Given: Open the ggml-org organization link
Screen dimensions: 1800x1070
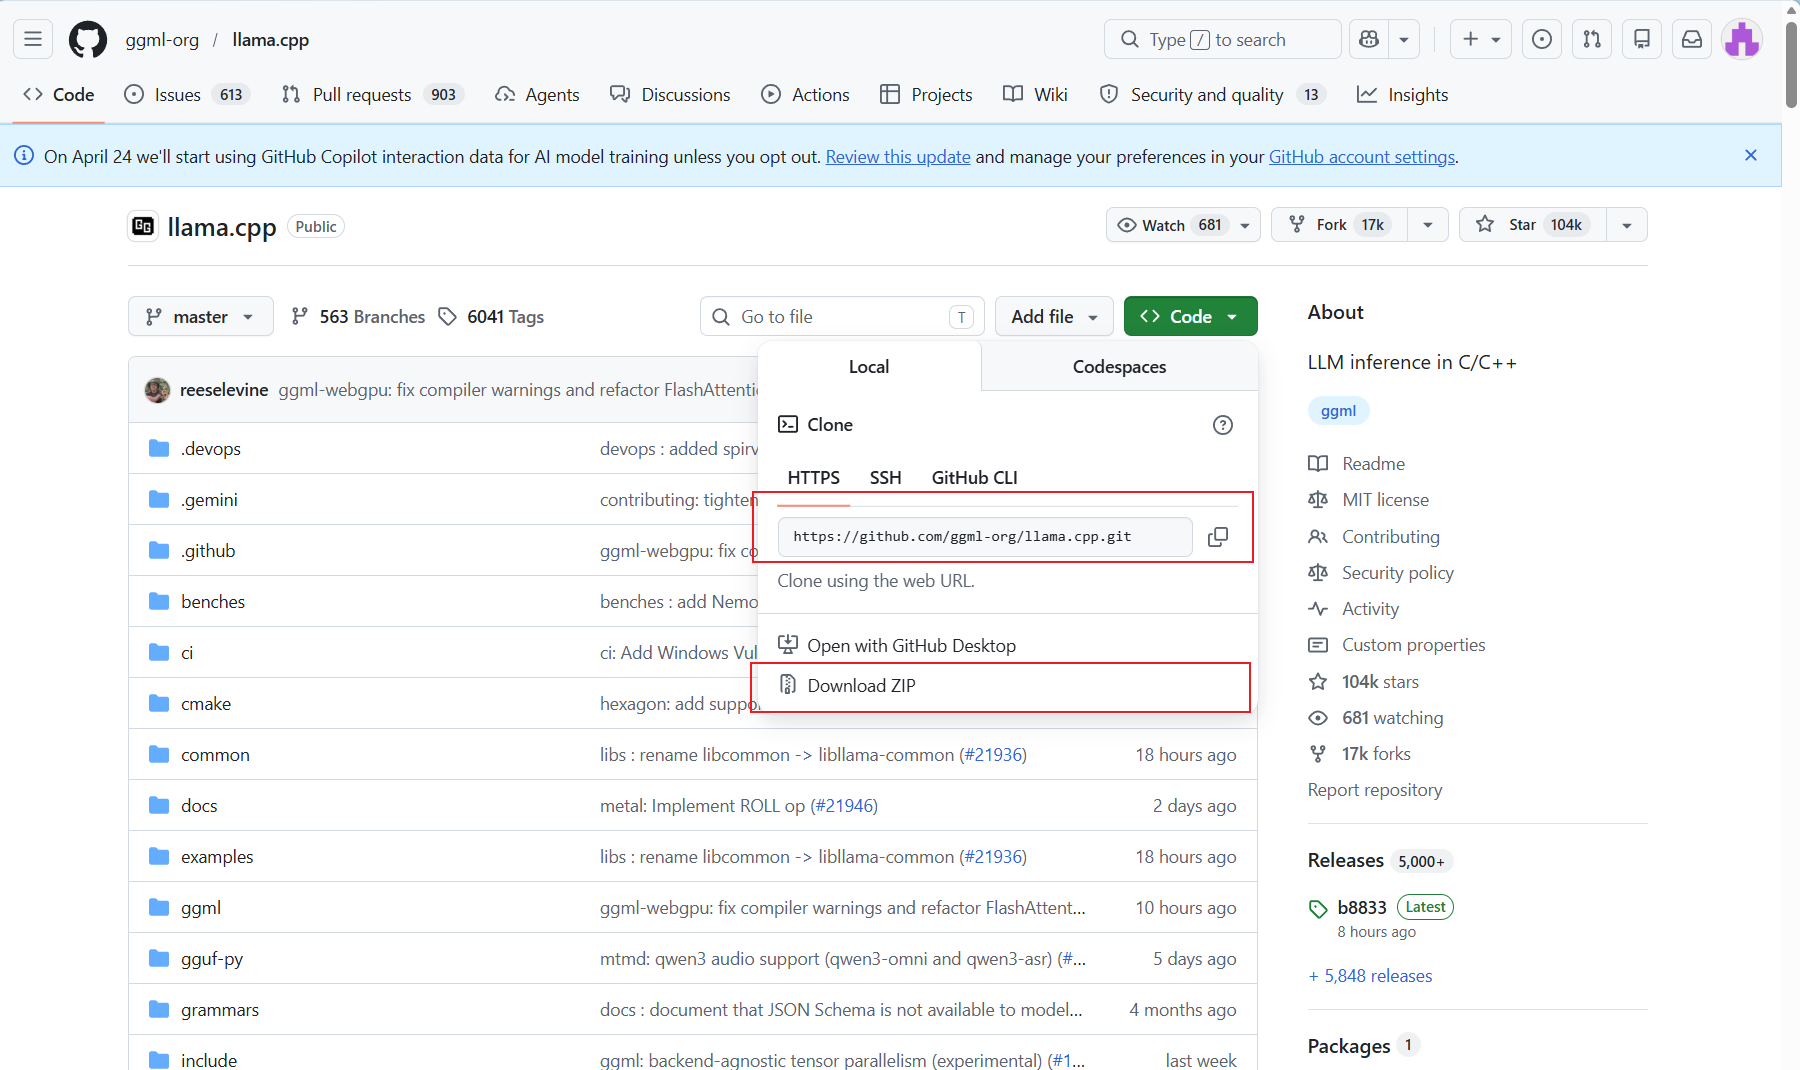Looking at the screenshot, I should pos(162,40).
